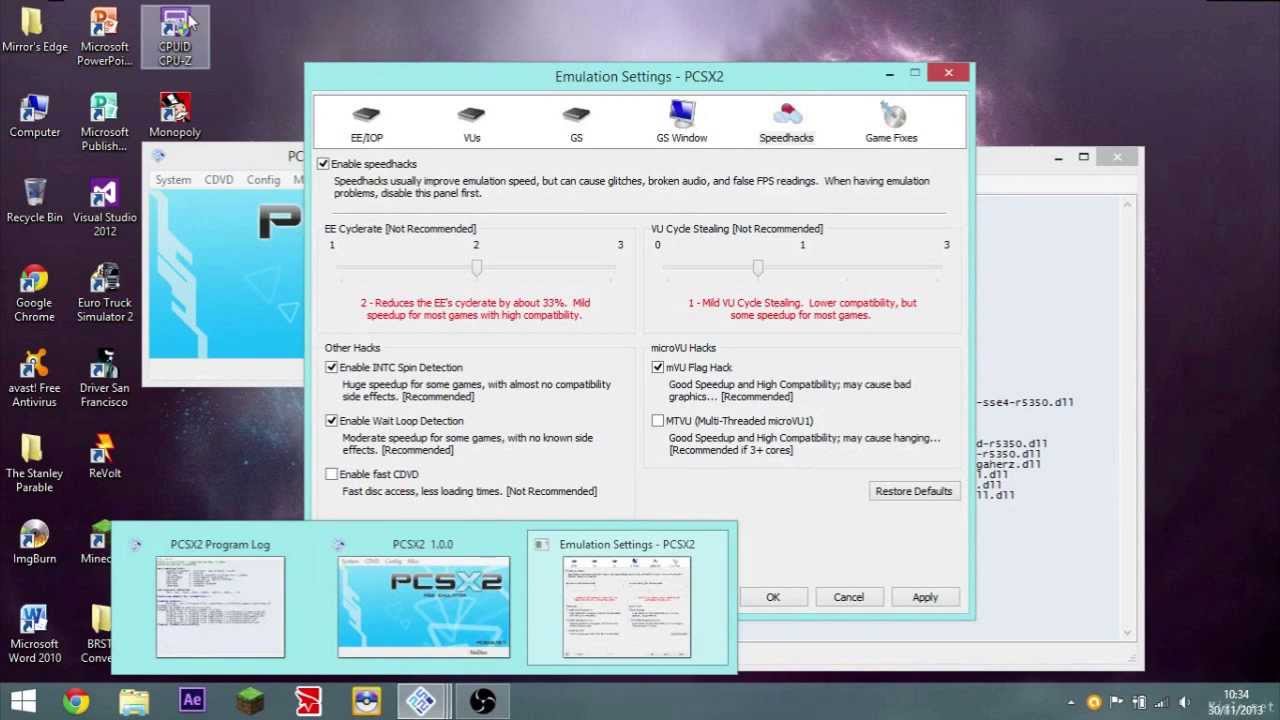Open the System menu in PCSX2 window
This screenshot has width=1280, height=720.
(x=173, y=180)
